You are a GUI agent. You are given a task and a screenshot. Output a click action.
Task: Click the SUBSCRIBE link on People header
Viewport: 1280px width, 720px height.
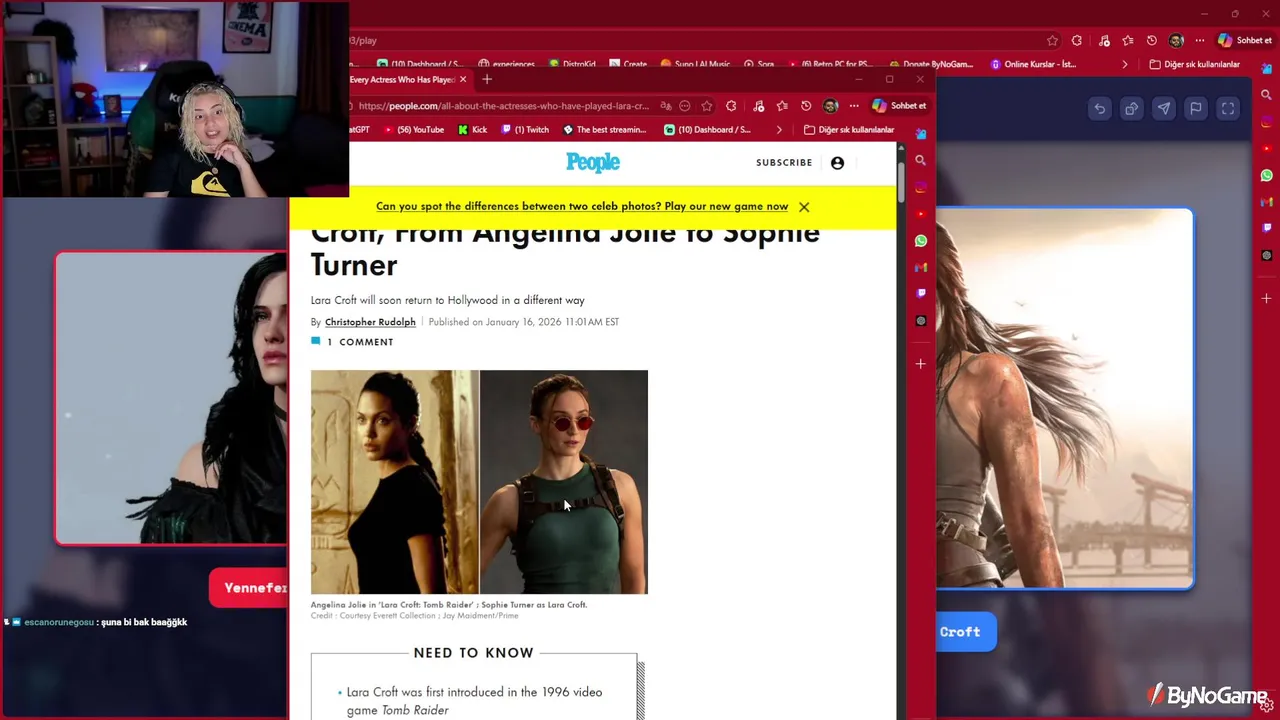784,163
